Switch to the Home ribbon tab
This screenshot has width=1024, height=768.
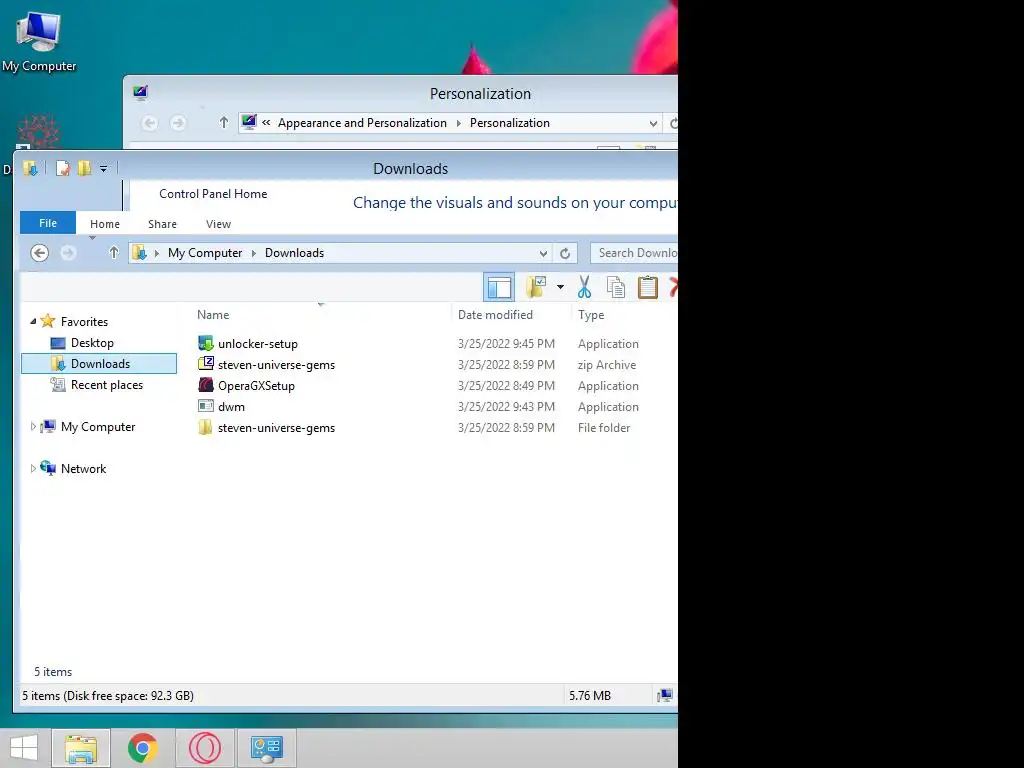click(104, 224)
